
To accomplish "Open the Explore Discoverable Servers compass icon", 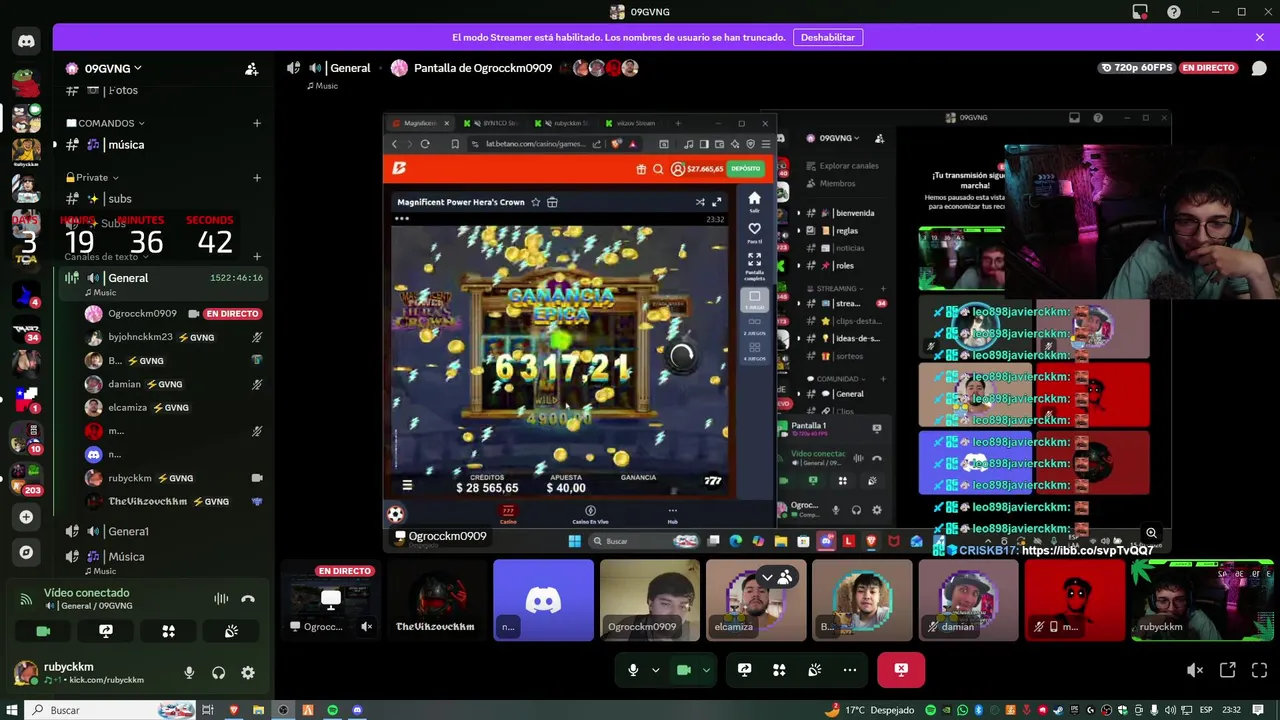I will click(26, 552).
